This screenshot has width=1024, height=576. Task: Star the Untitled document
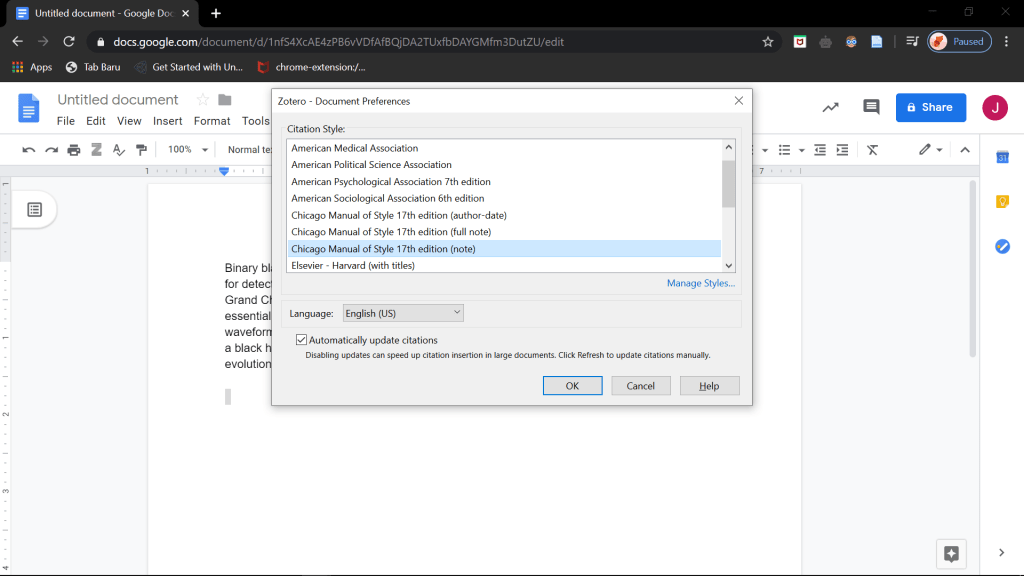(202, 100)
